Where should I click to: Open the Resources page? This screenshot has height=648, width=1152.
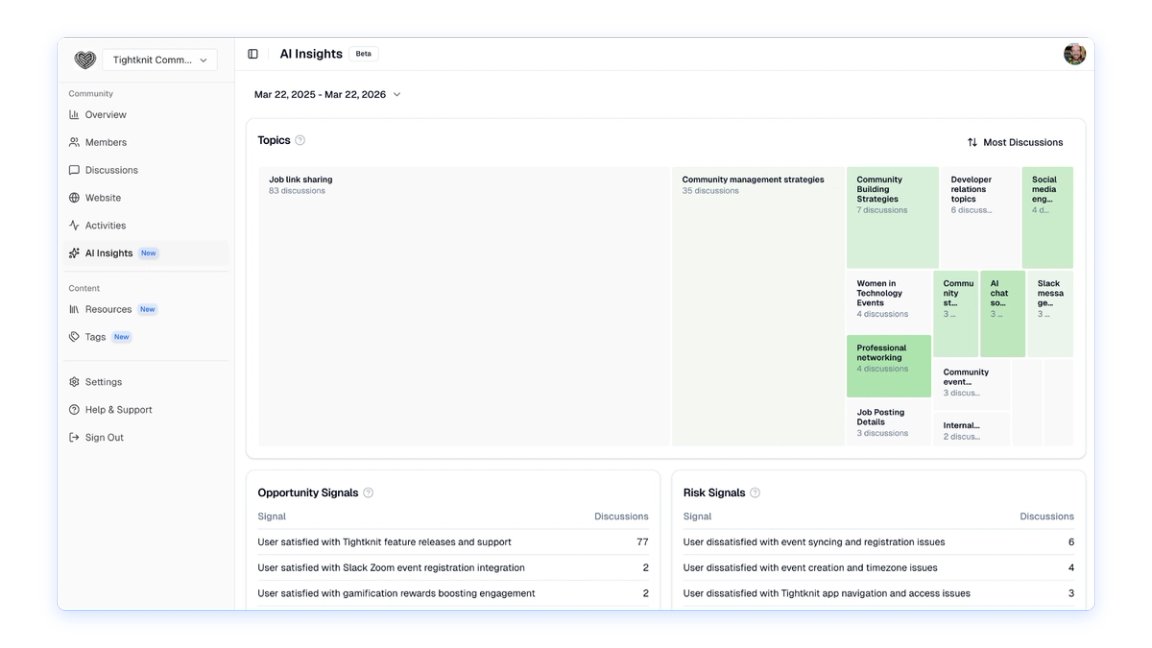coord(145,309)
